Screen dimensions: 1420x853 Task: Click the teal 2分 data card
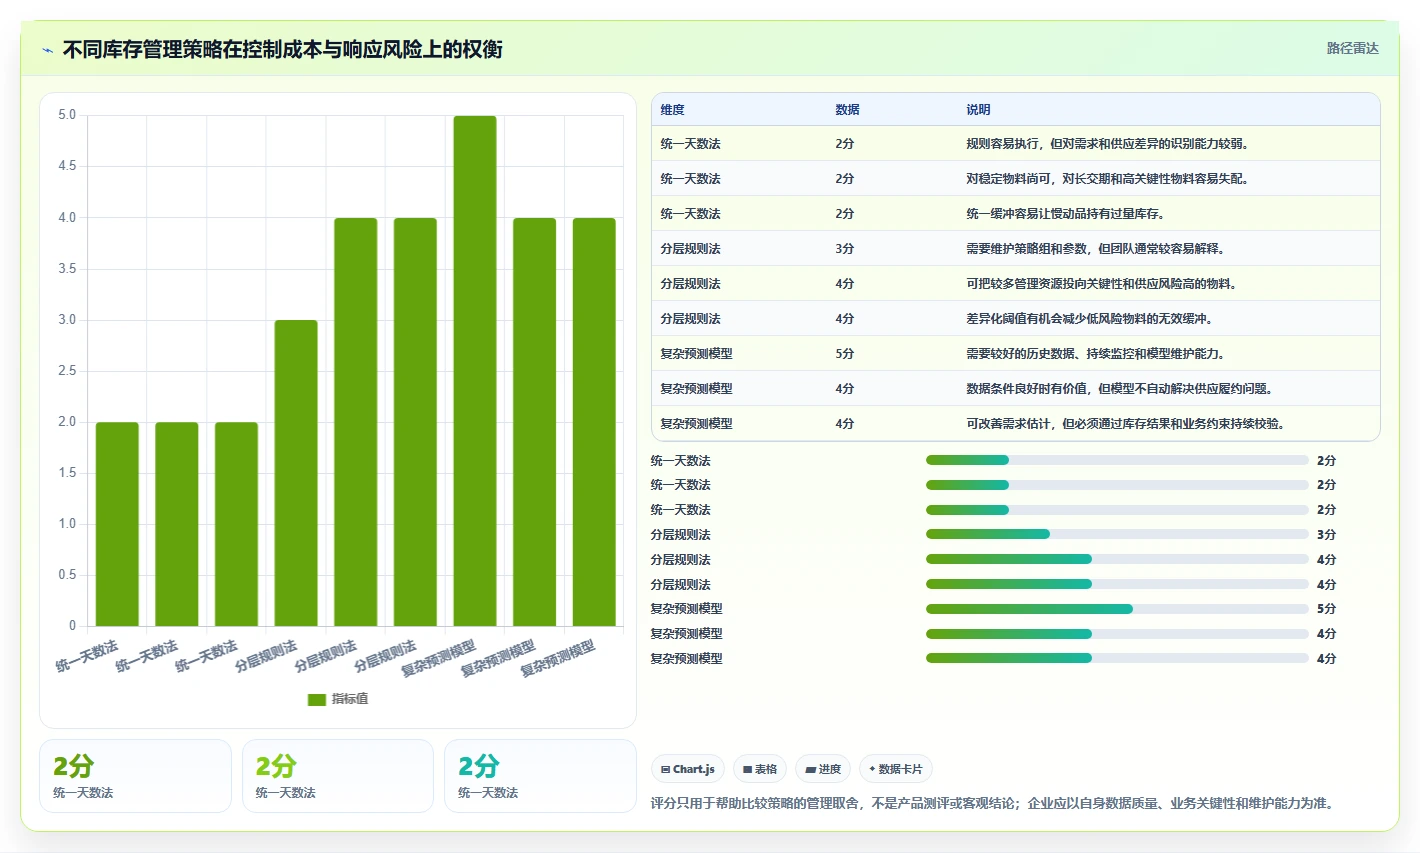click(x=540, y=776)
